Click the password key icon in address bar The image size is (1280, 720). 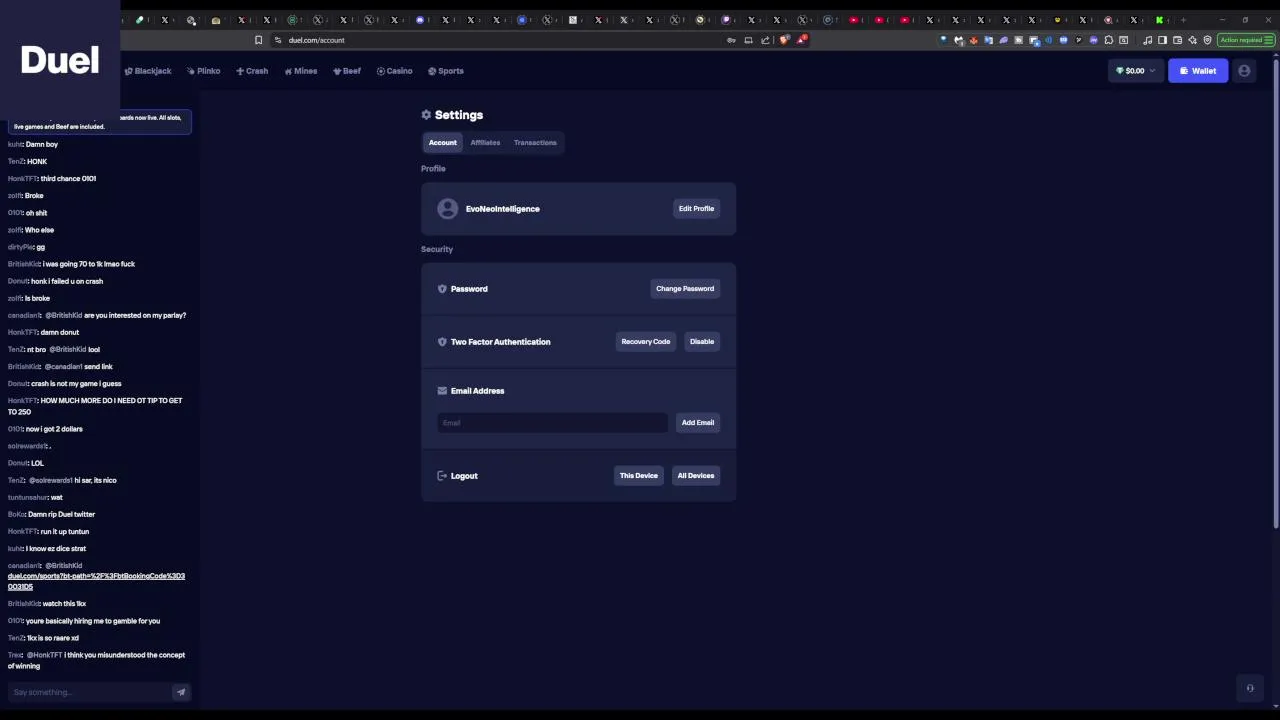(x=731, y=40)
